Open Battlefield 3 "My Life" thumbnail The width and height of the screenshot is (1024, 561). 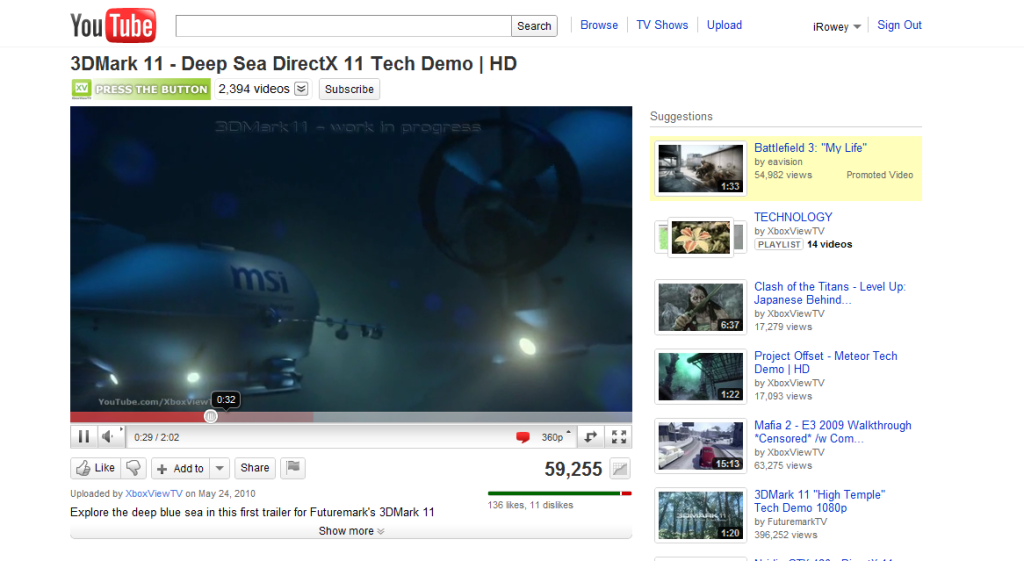(701, 168)
